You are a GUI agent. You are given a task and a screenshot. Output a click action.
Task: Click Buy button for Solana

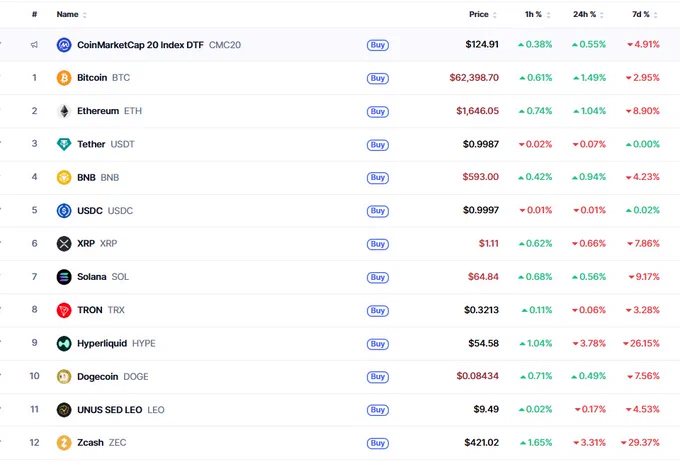point(378,277)
